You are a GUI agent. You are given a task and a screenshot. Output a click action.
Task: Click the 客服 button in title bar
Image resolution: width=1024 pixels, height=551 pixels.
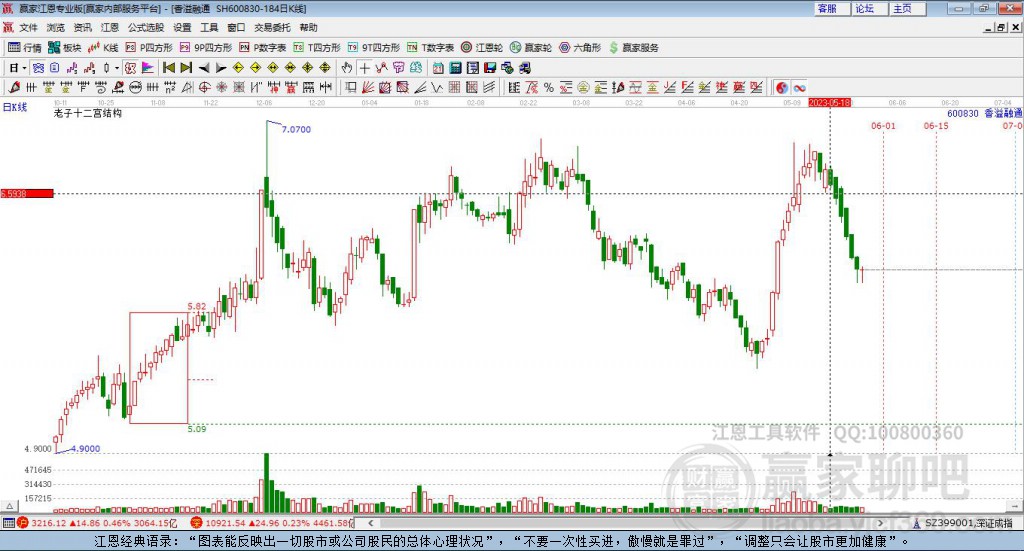[x=831, y=8]
